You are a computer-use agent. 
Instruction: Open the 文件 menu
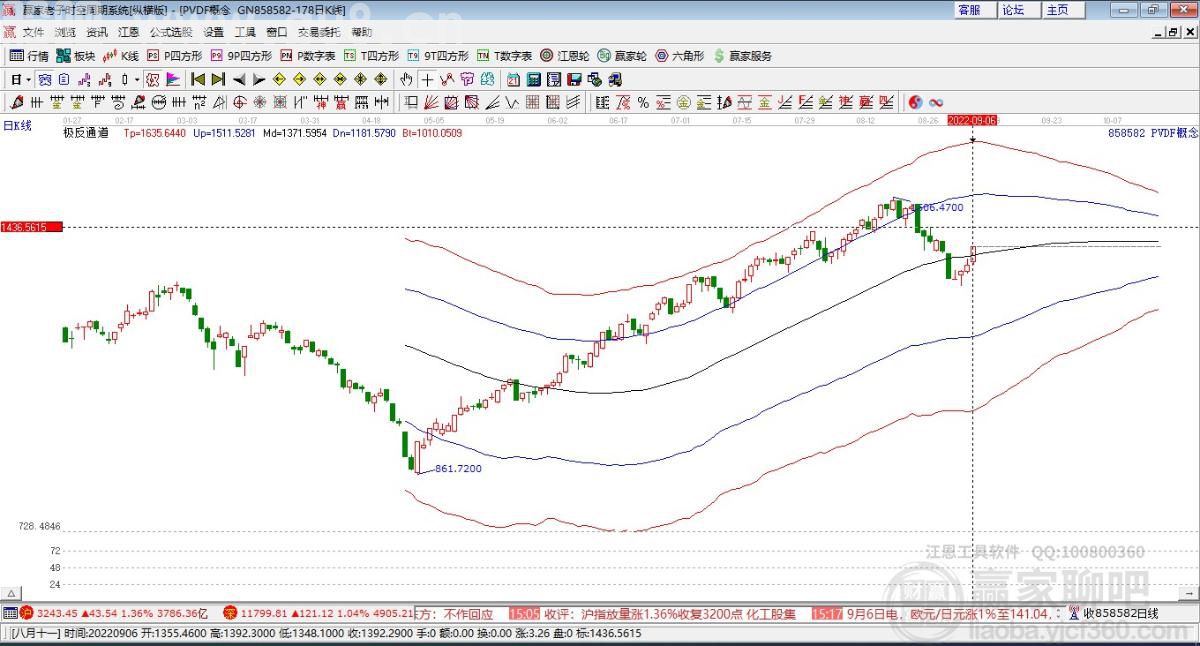coord(33,32)
